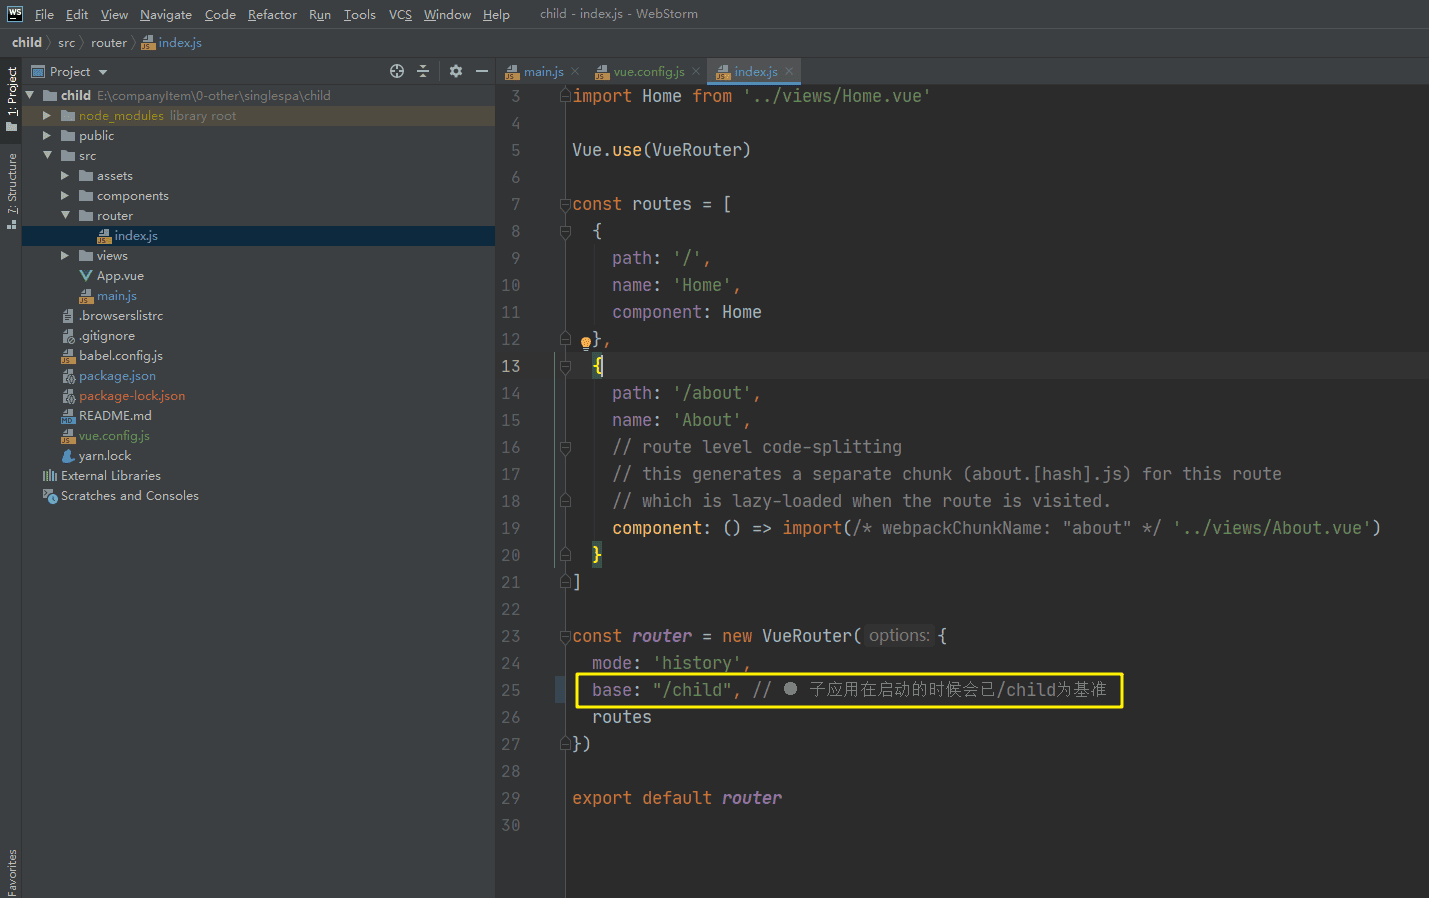Collapse the router folder
The width and height of the screenshot is (1429, 898).
tap(65, 216)
